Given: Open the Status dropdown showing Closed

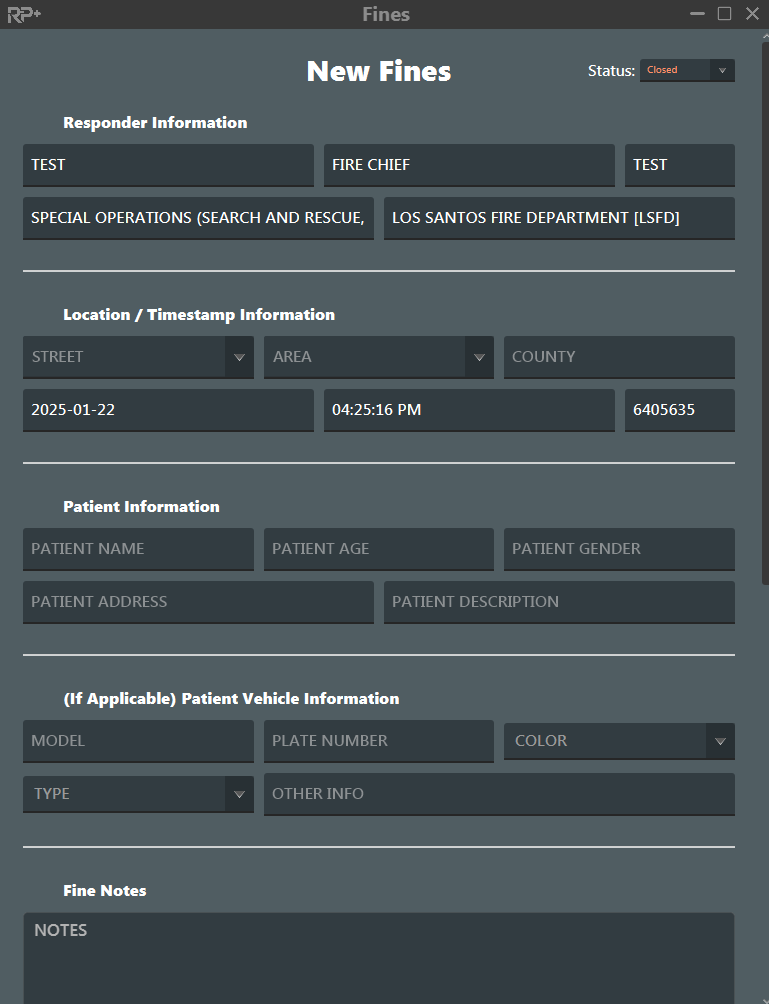Looking at the screenshot, I should 686,70.
